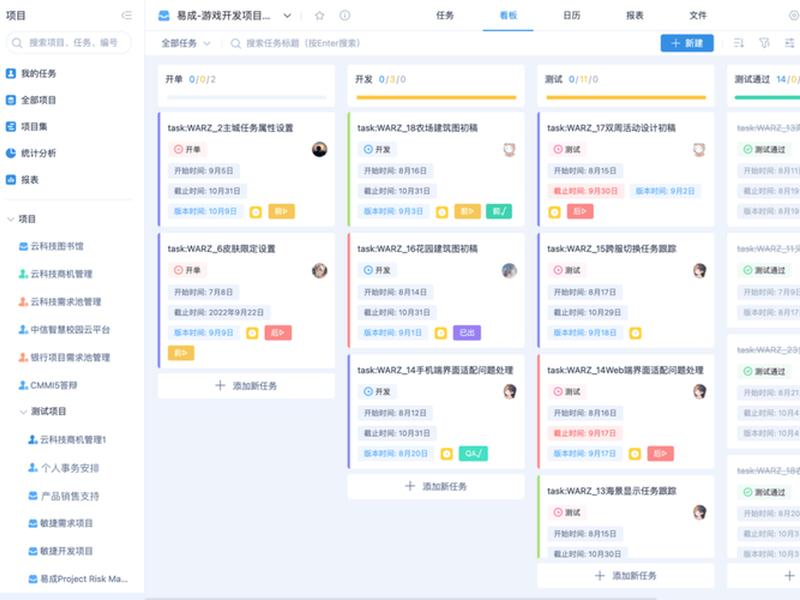
Task: Star the 易成-游戏开发项目 project
Action: point(319,15)
